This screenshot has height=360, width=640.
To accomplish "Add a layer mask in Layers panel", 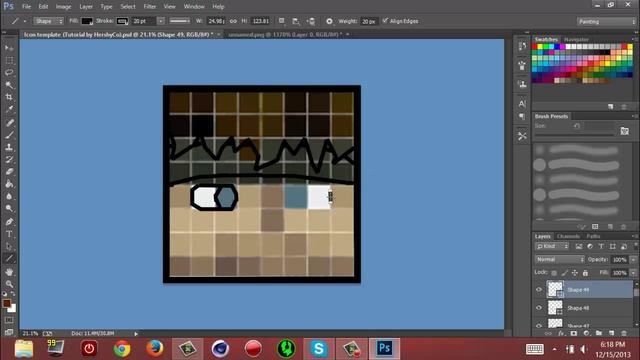I will tap(574, 333).
